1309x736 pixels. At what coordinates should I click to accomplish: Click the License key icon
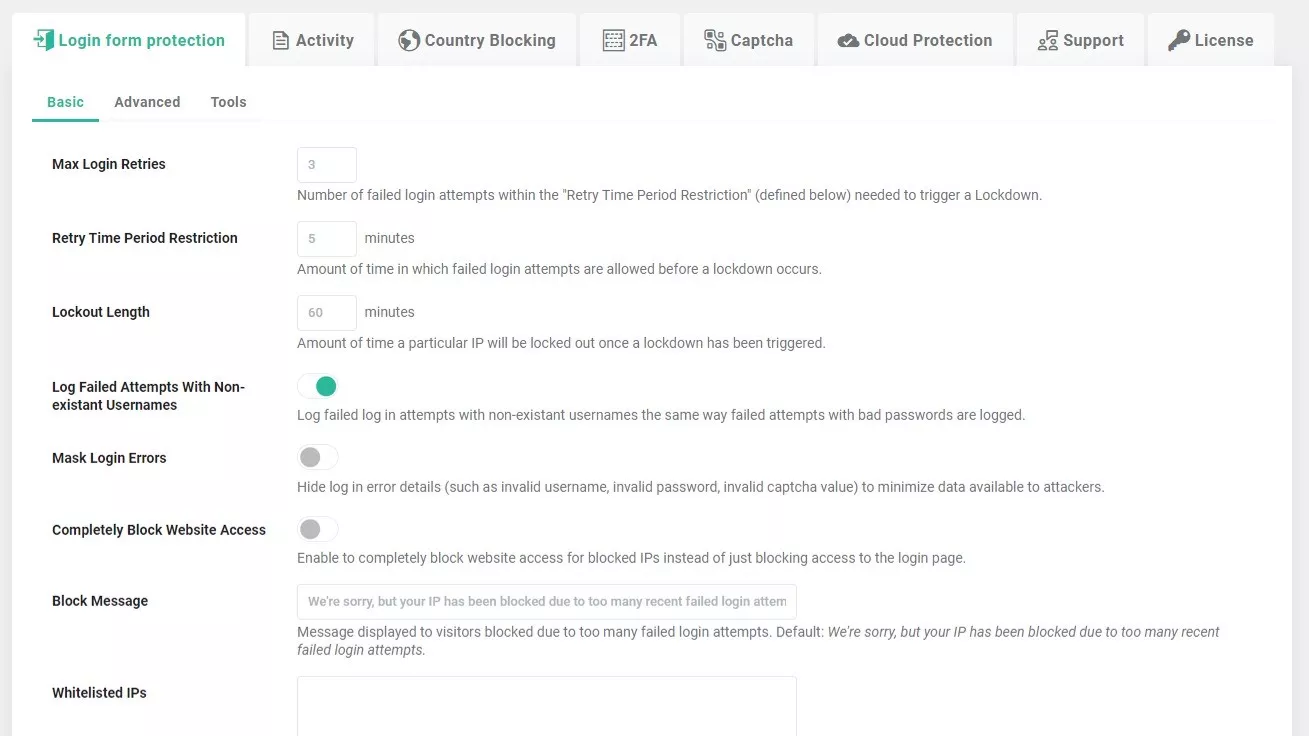(1179, 41)
